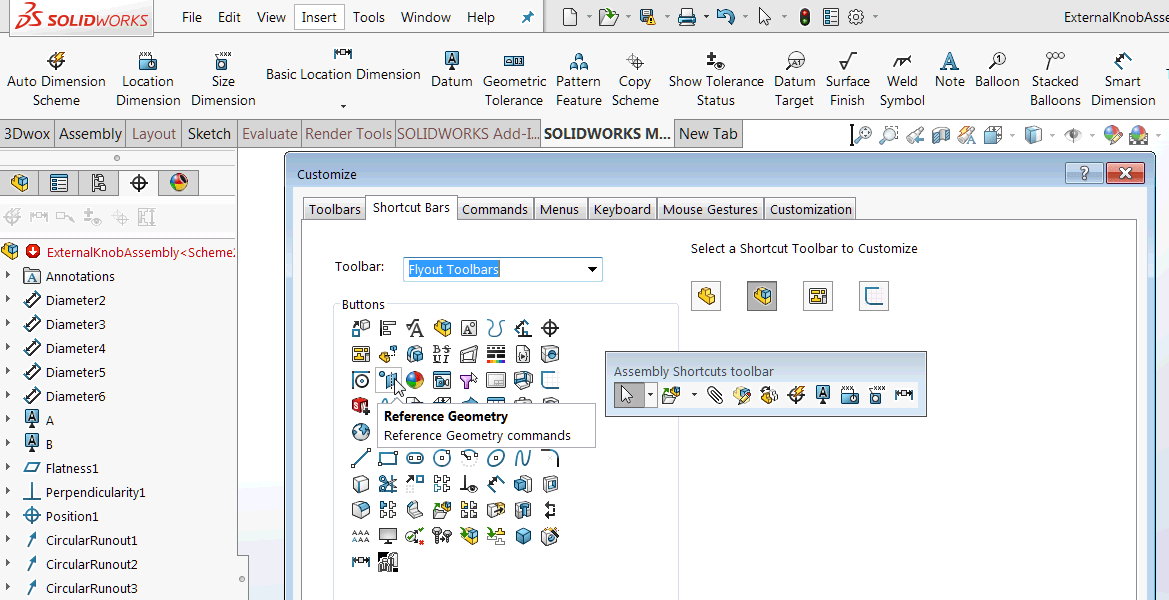1169x600 pixels.
Task: Switch to the Evaluate CommandManager tab
Action: (269, 134)
